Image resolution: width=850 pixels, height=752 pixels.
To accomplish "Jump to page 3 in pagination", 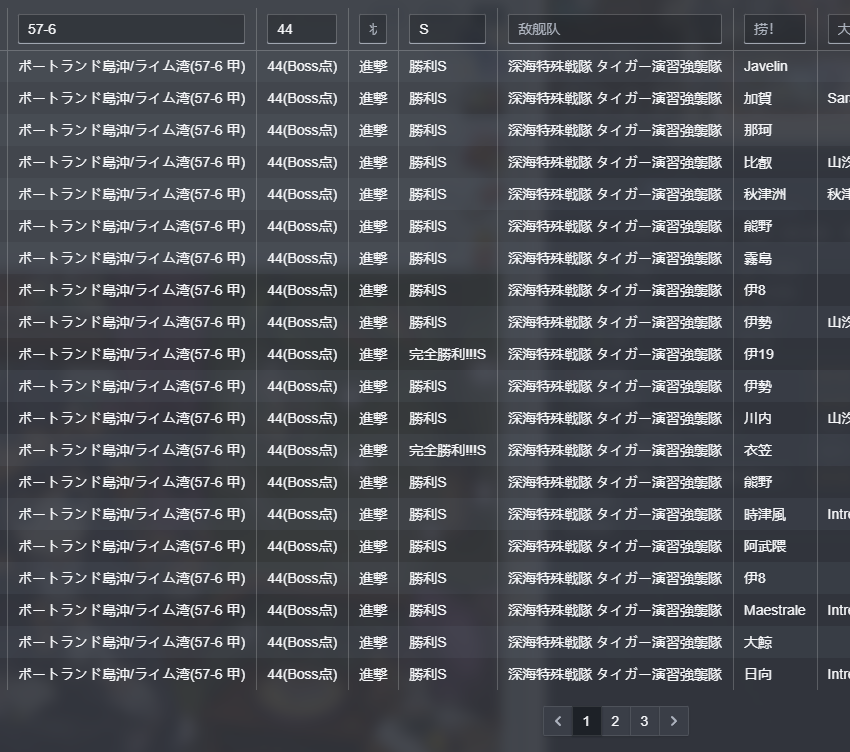I will coord(644,721).
